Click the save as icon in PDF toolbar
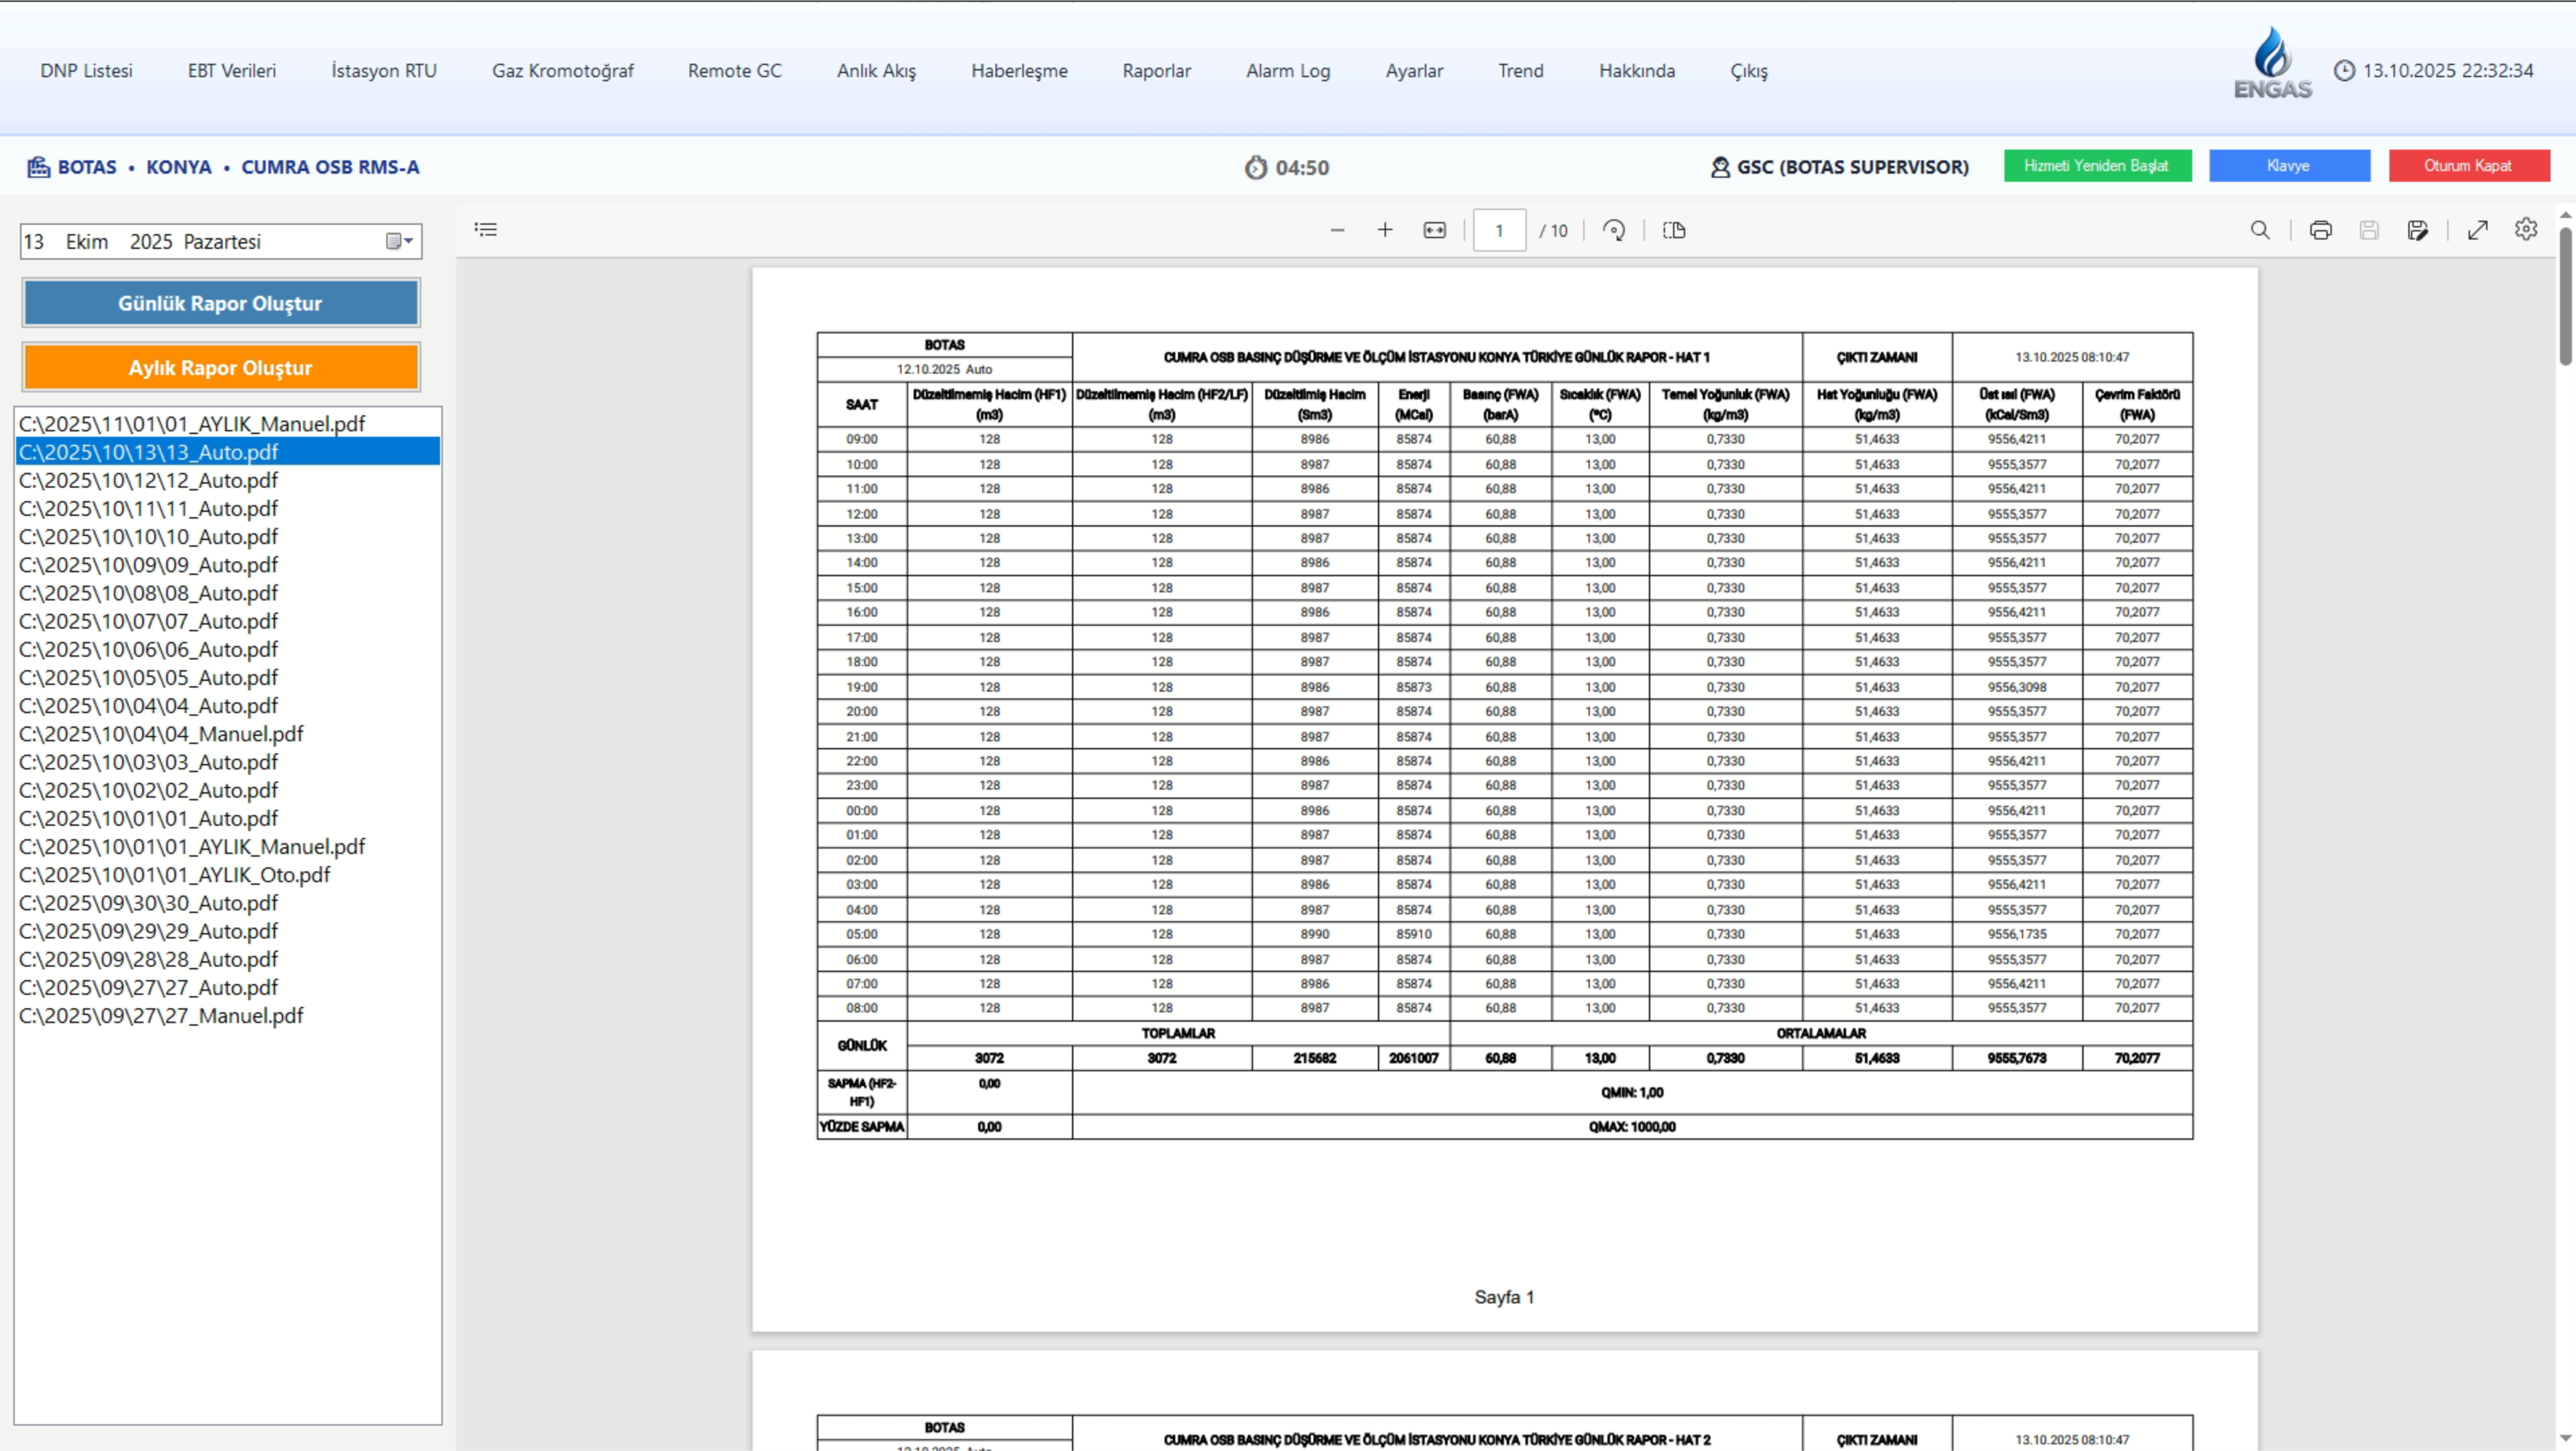Image resolution: width=2576 pixels, height=1451 pixels. [2418, 230]
